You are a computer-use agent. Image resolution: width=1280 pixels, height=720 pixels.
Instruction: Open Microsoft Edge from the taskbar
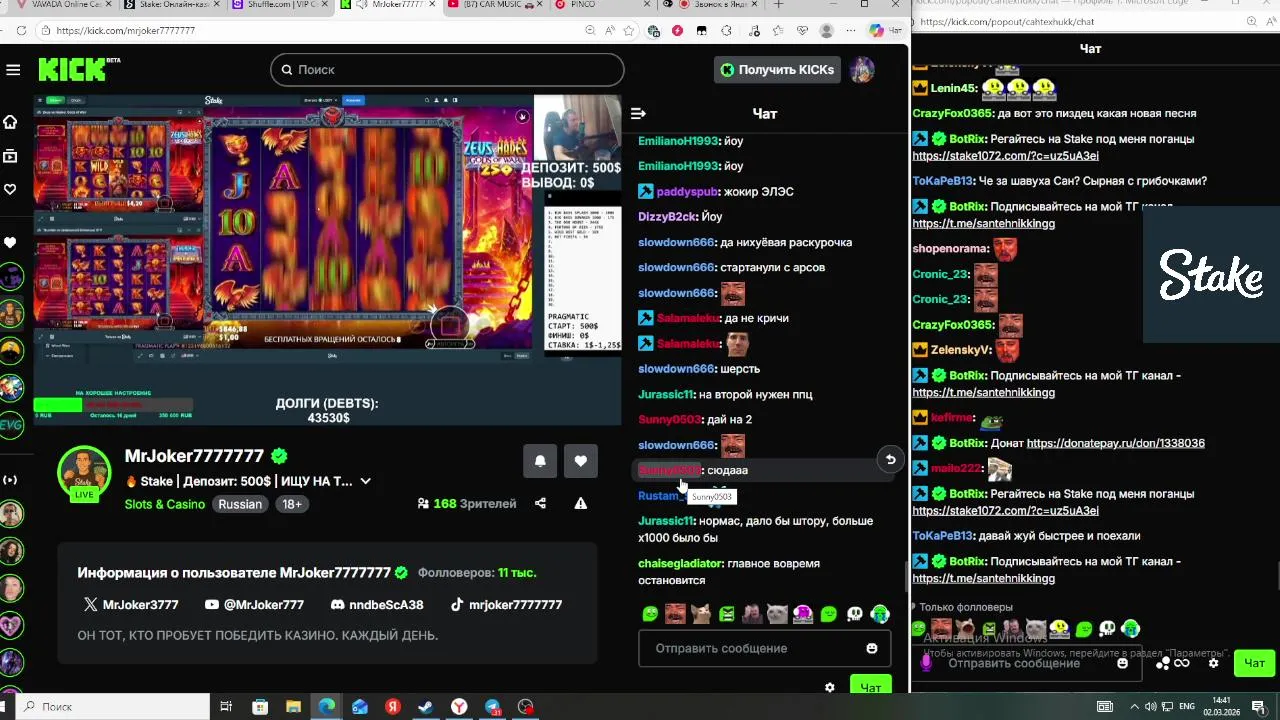(327, 707)
